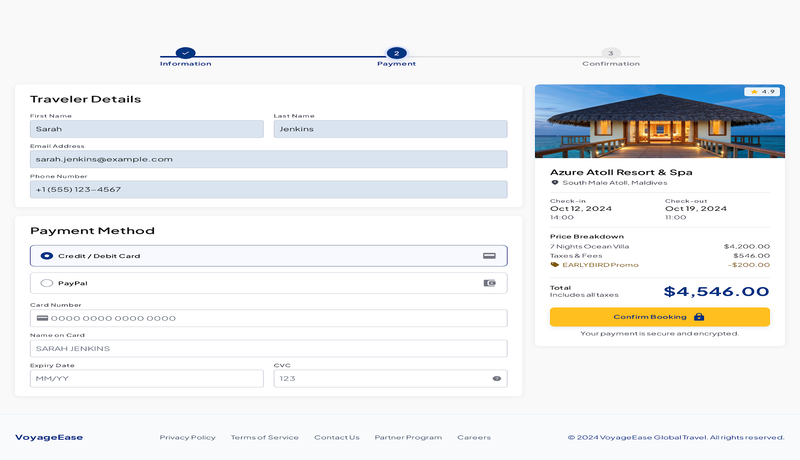Click the 7 Nights Ocean Villa line
This screenshot has width=800, height=460.
[589, 246]
